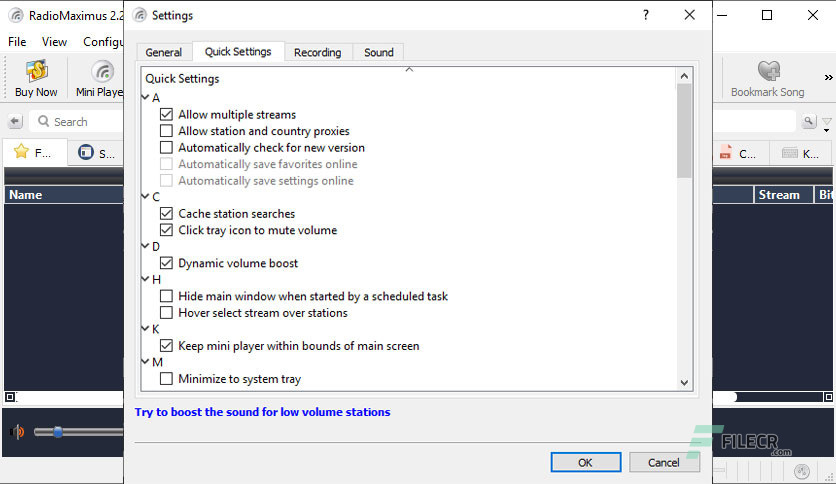Open the Sound tab
The height and width of the screenshot is (484, 836).
379,52
